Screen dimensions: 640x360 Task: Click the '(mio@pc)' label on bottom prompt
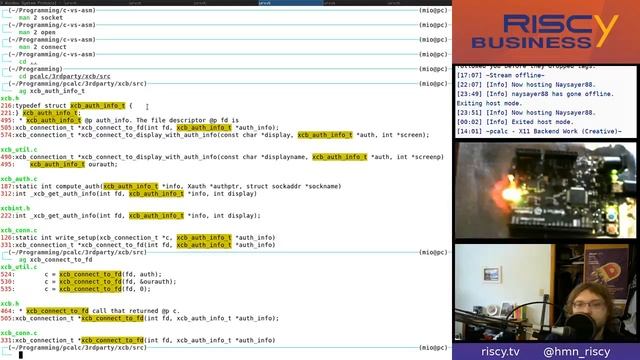(433, 348)
